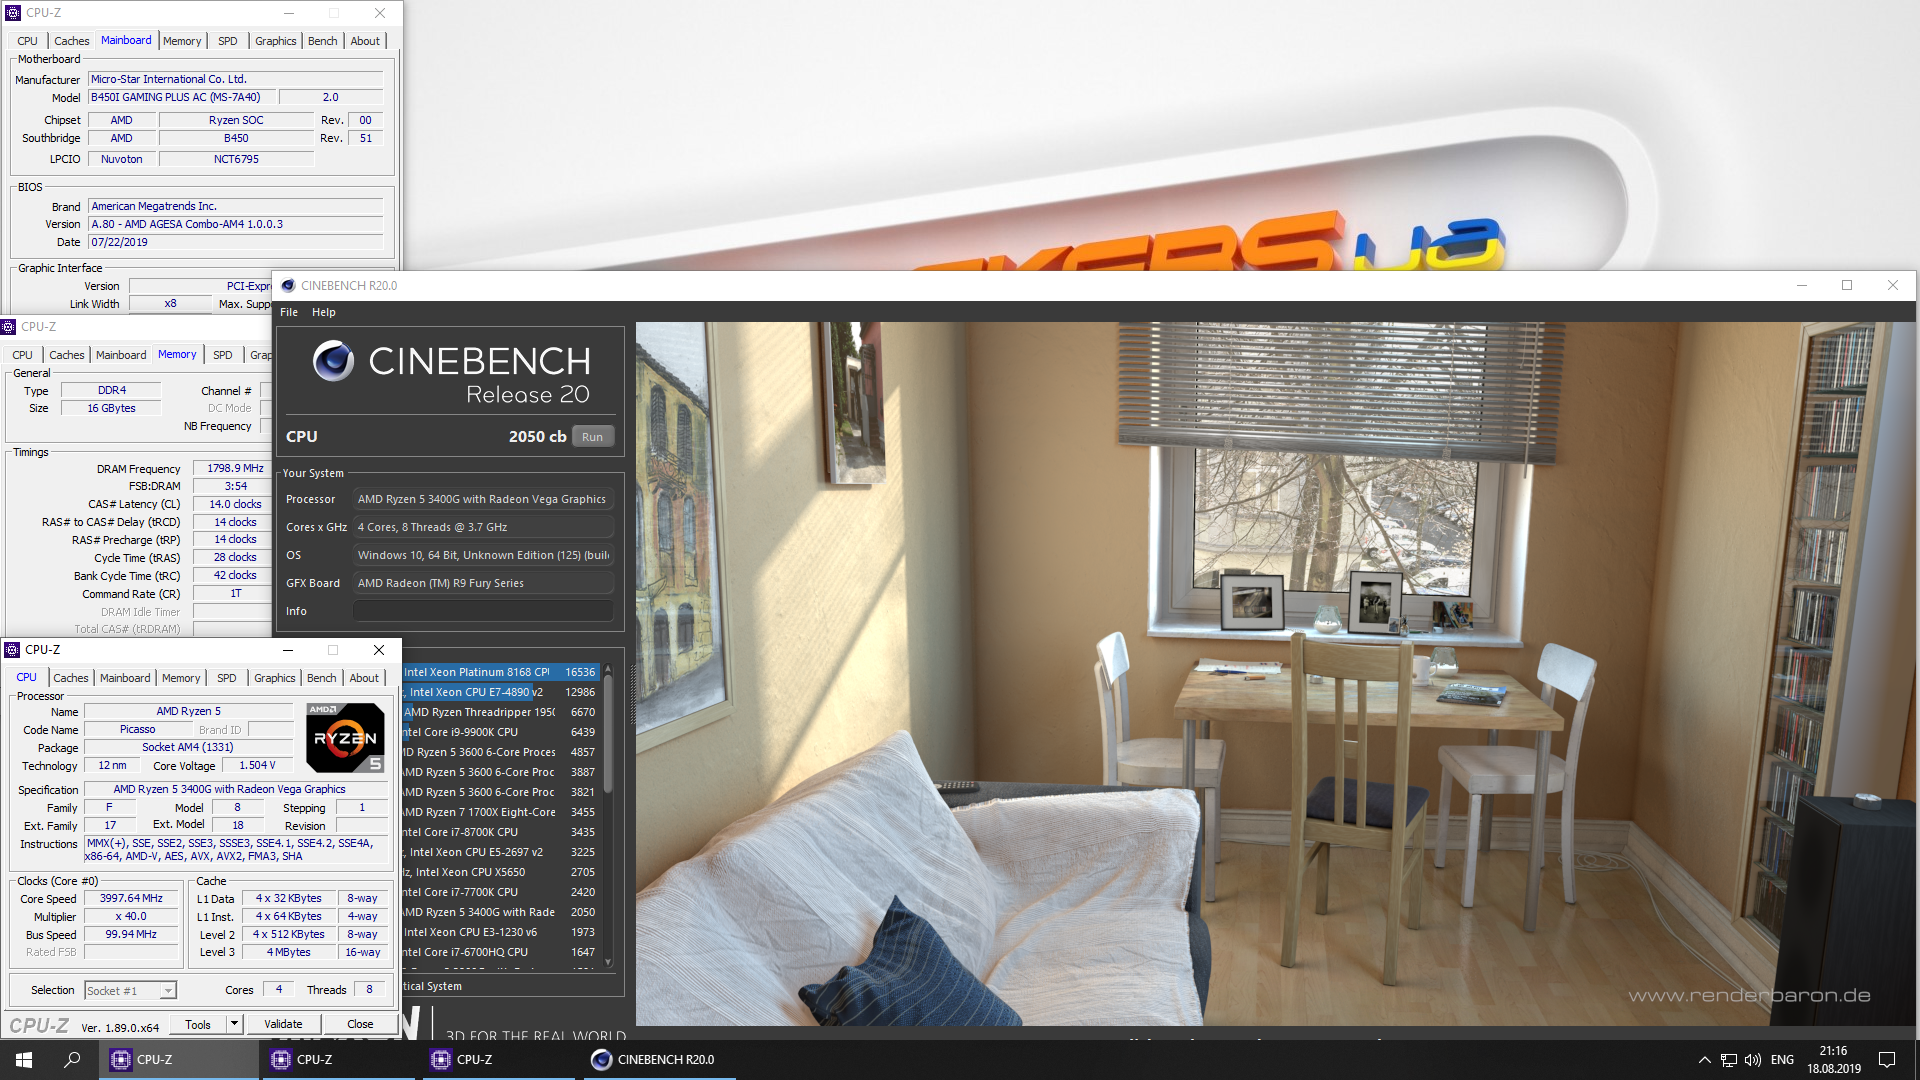Select Caches tab in top CPU-Z window

[72, 41]
